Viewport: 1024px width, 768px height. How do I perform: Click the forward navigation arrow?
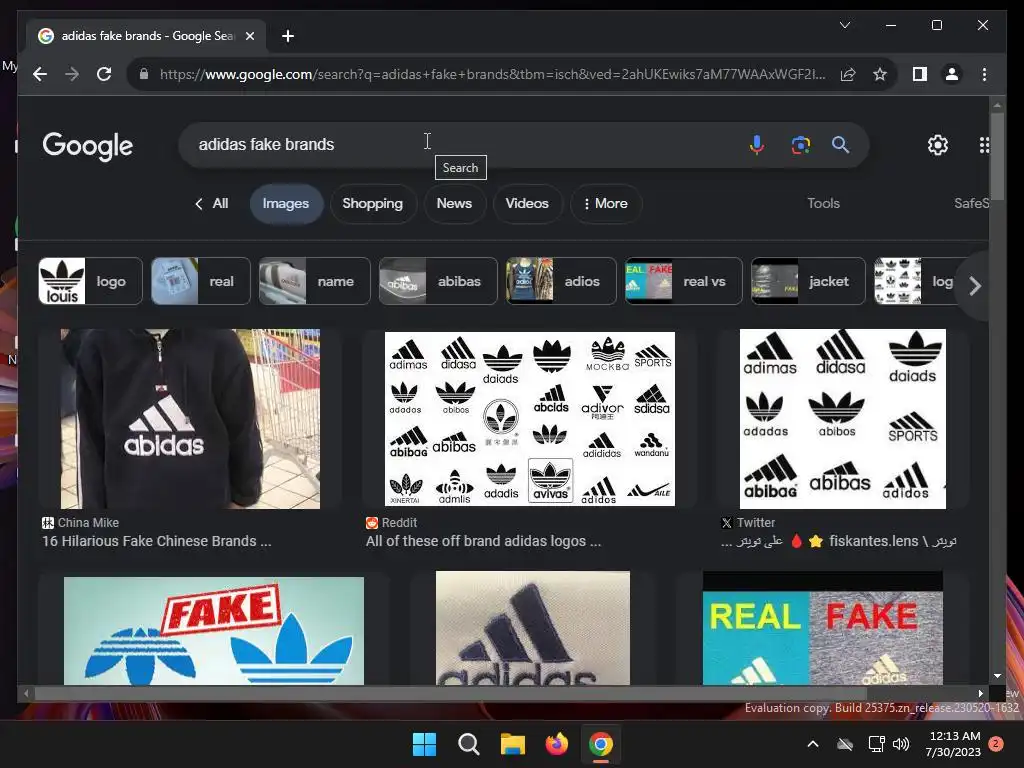click(x=72, y=74)
